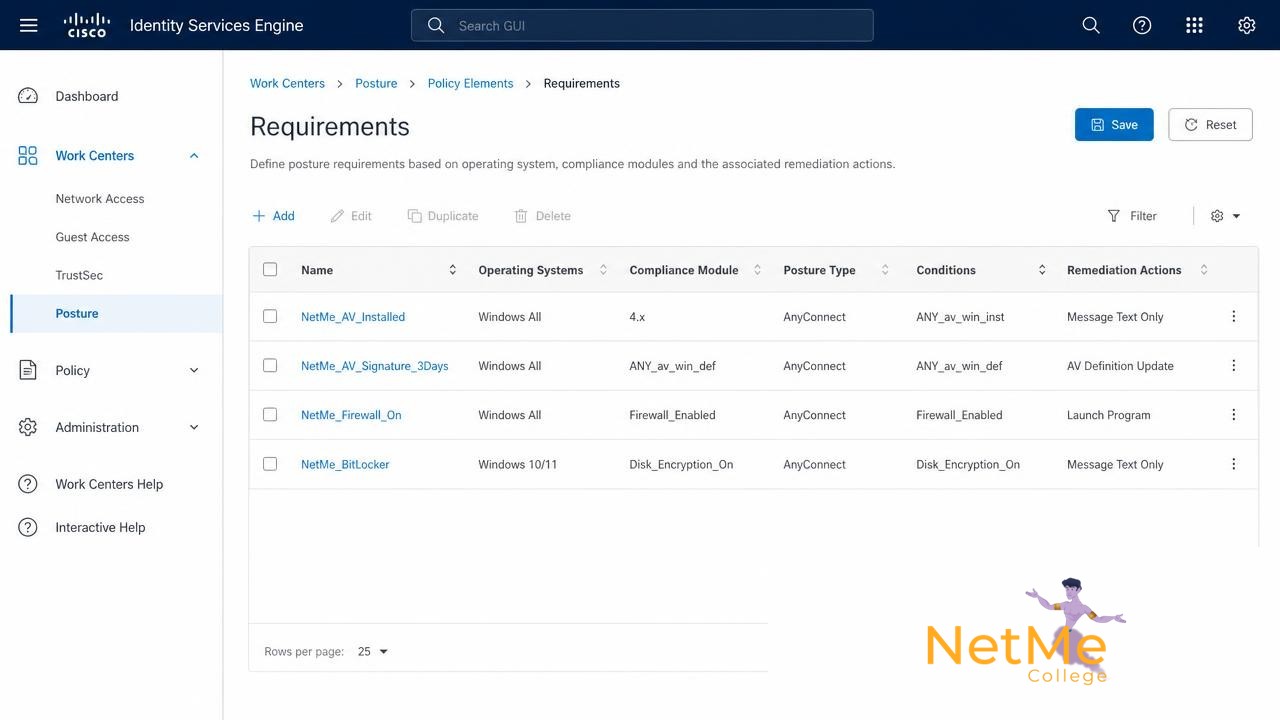Select Network Access in sidebar
This screenshot has width=1280, height=720.
pyautogui.click(x=100, y=198)
